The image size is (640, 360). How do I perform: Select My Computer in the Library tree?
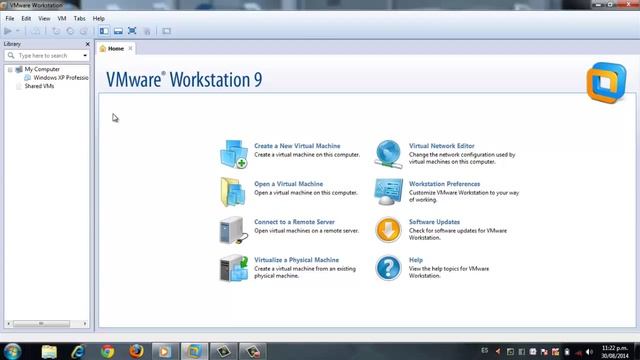[x=42, y=69]
